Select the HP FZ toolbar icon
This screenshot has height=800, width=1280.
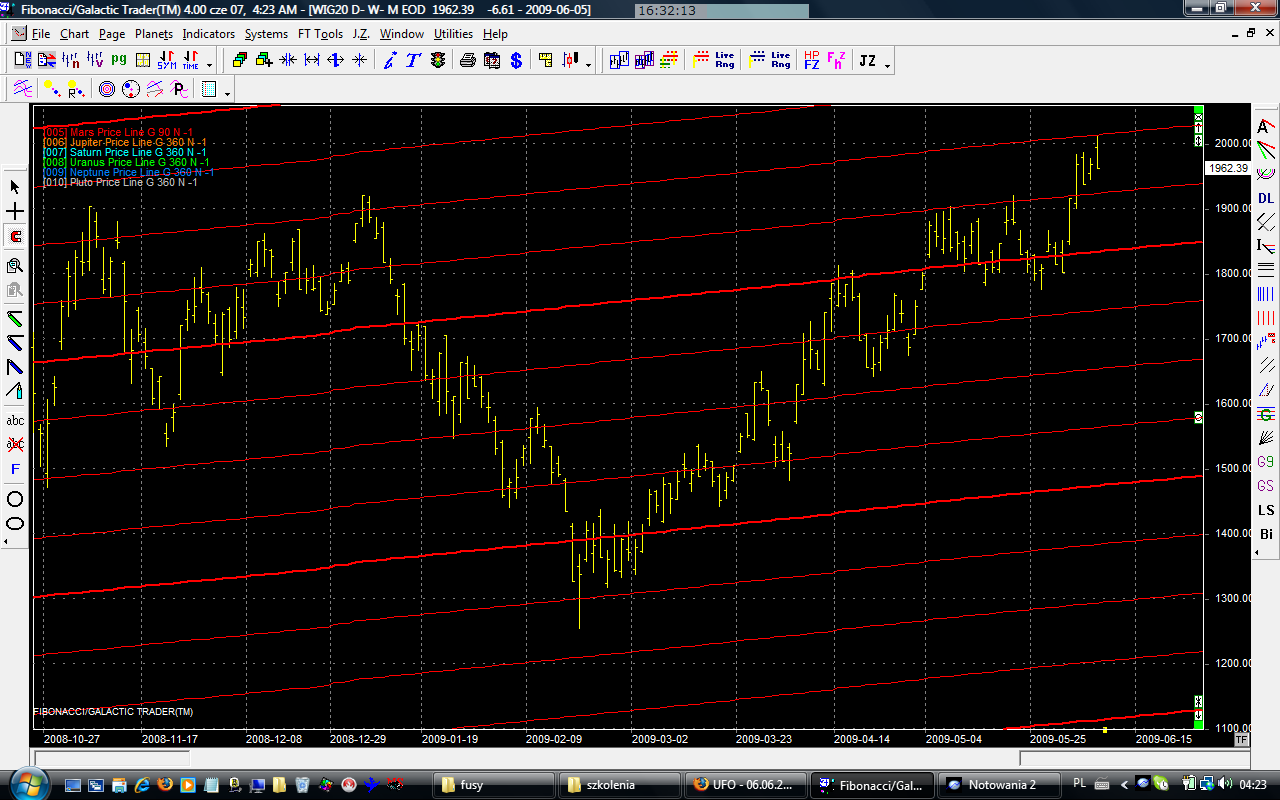[x=811, y=61]
